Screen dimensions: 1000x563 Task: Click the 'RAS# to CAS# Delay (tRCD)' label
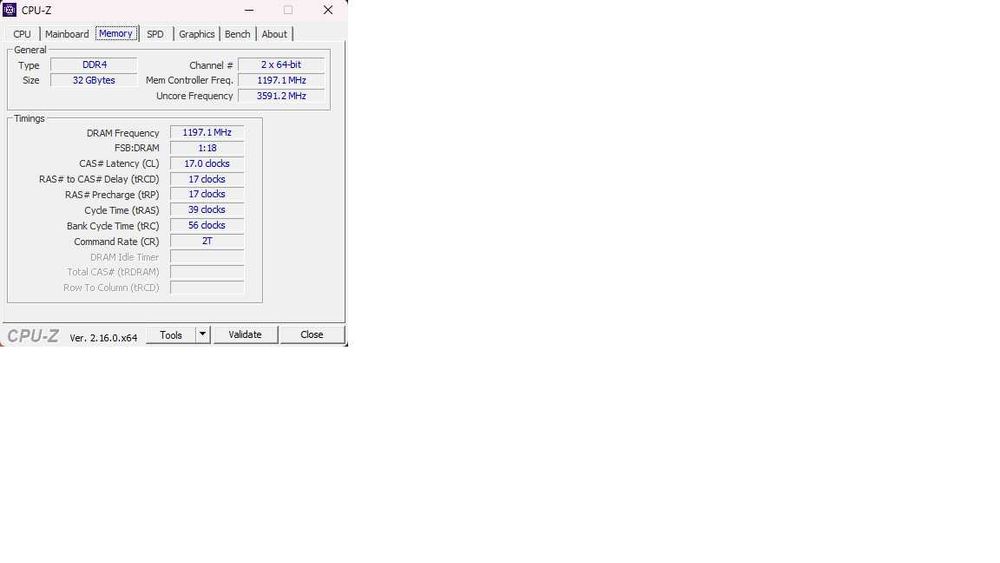coord(99,179)
